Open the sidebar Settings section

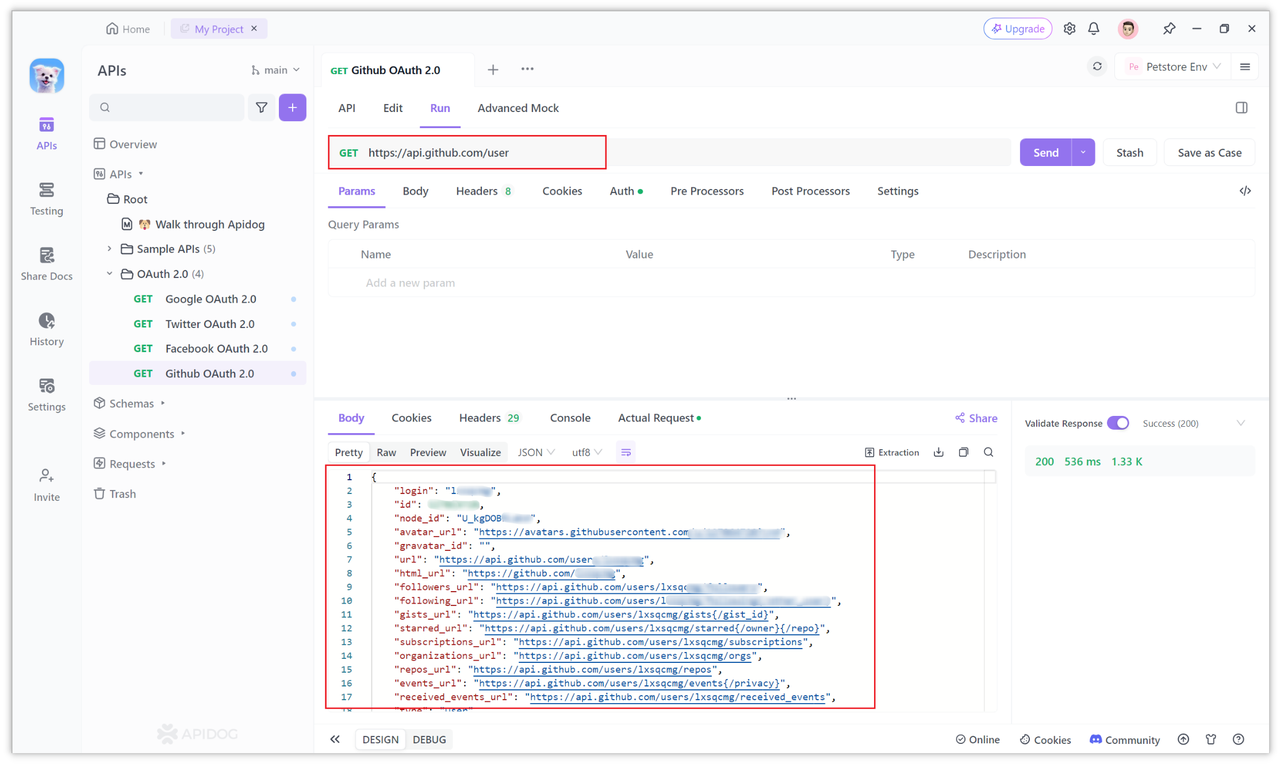46,395
